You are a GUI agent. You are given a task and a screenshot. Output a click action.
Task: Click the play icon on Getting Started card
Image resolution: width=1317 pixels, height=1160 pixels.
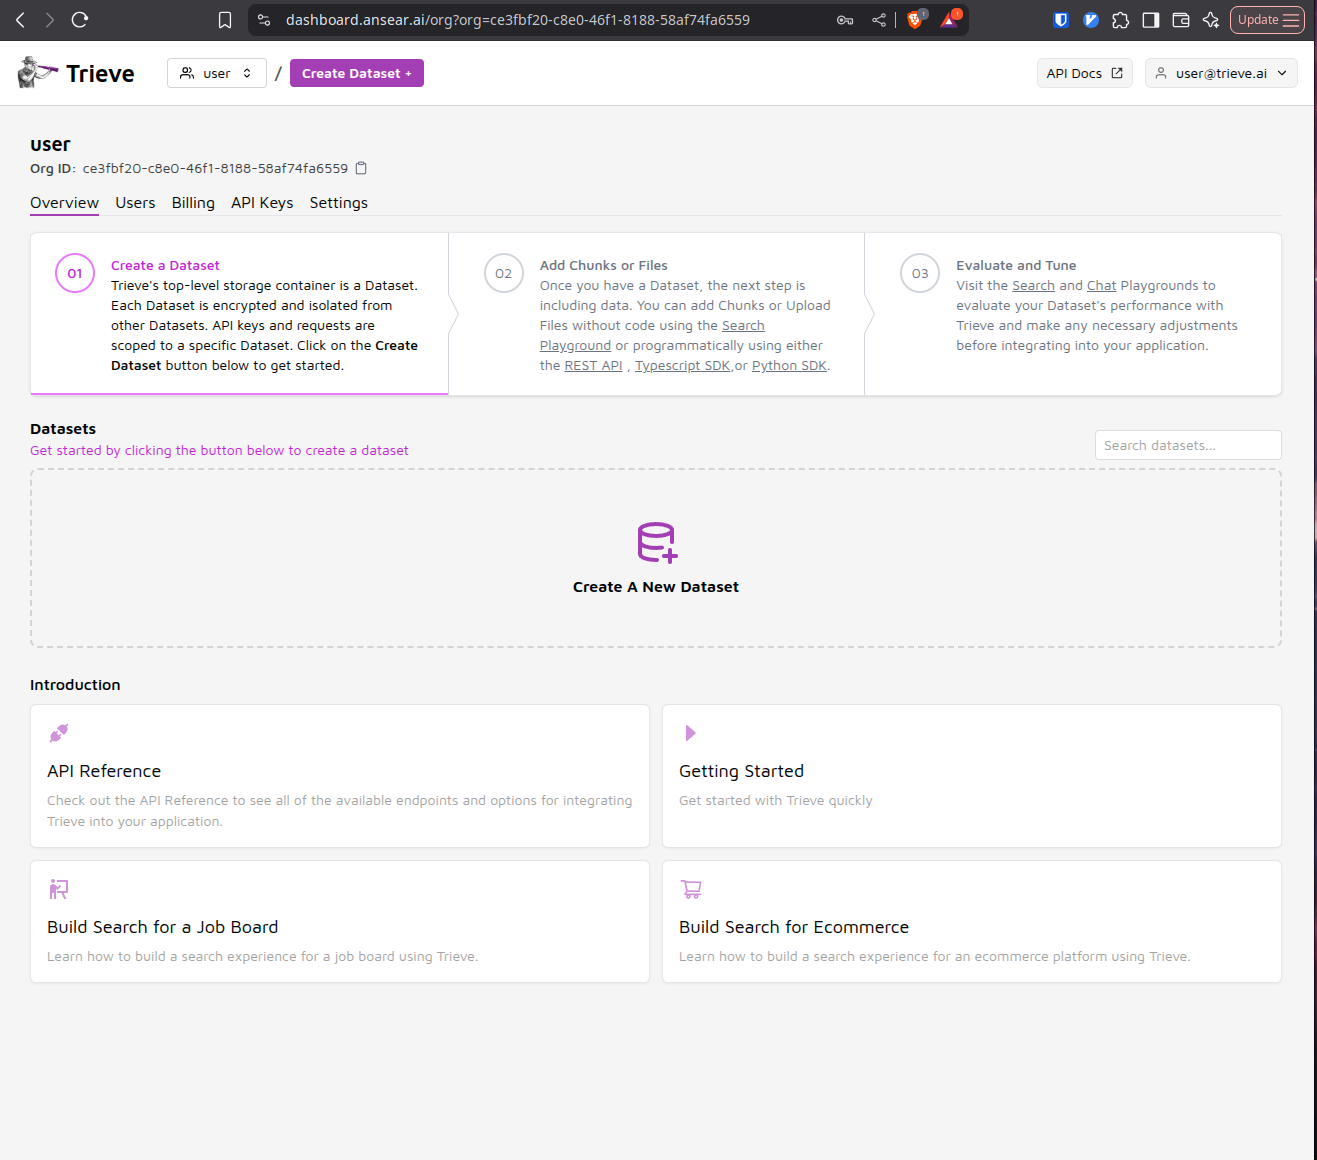click(x=690, y=733)
